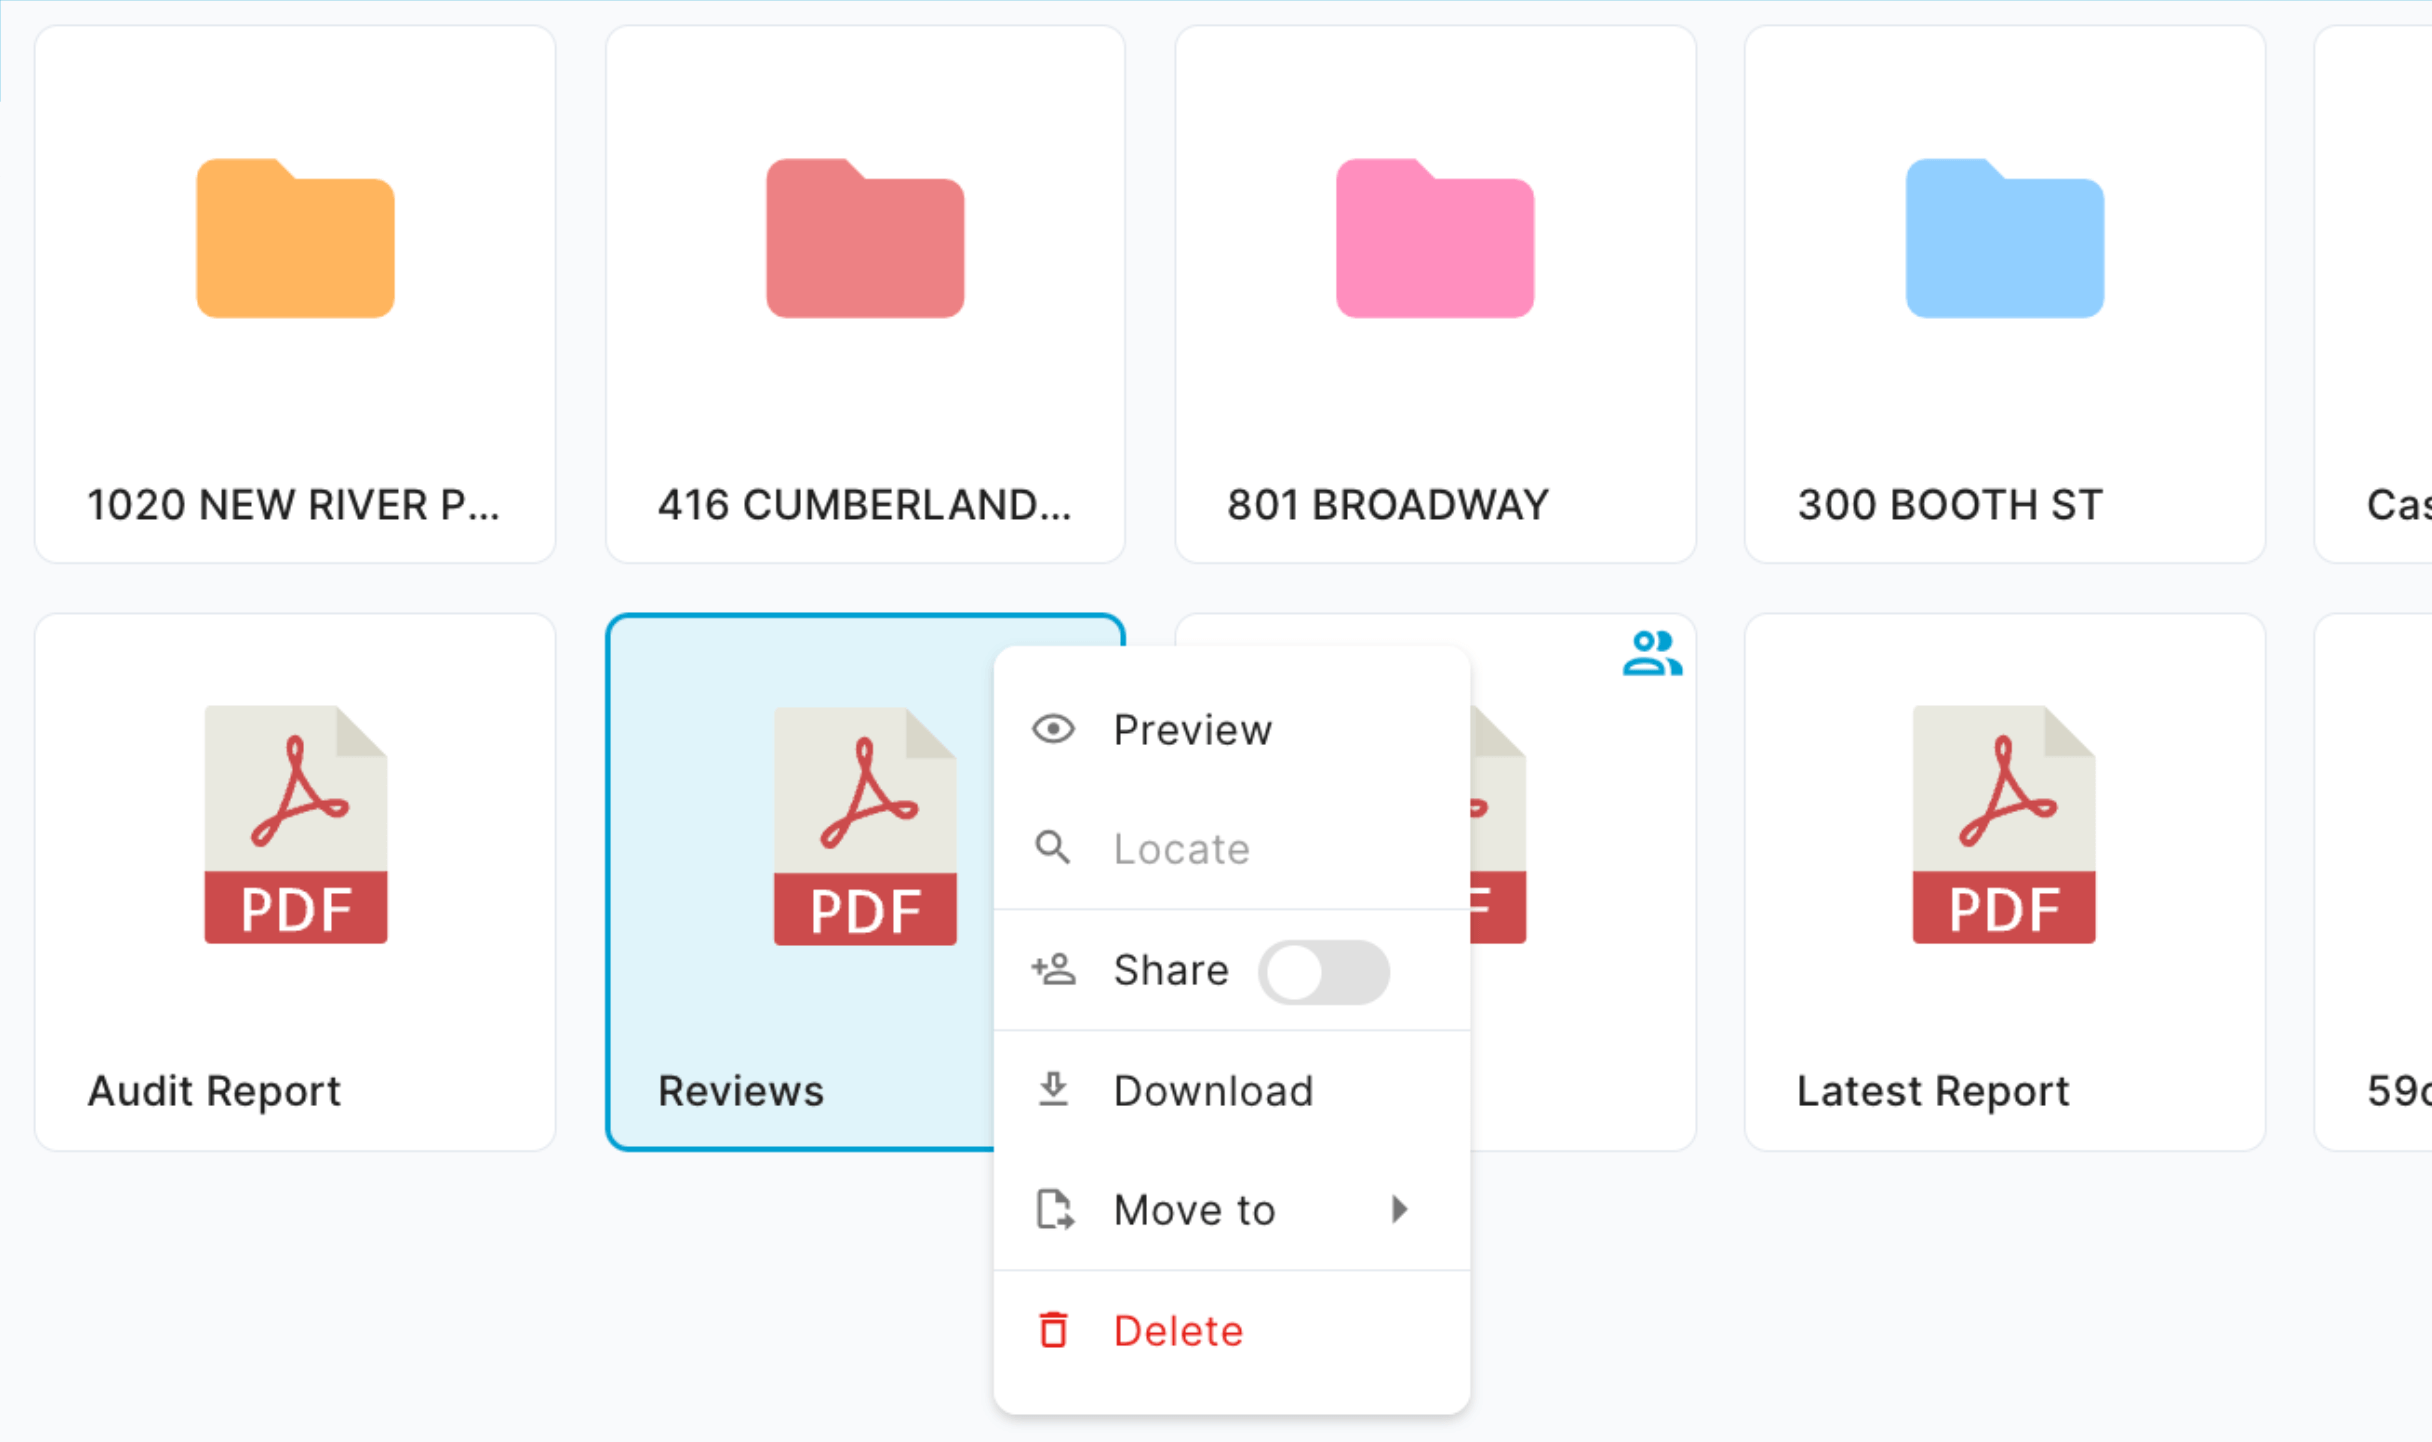Choose Locate in the context menu
This screenshot has width=2432, height=1442.
(x=1232, y=848)
